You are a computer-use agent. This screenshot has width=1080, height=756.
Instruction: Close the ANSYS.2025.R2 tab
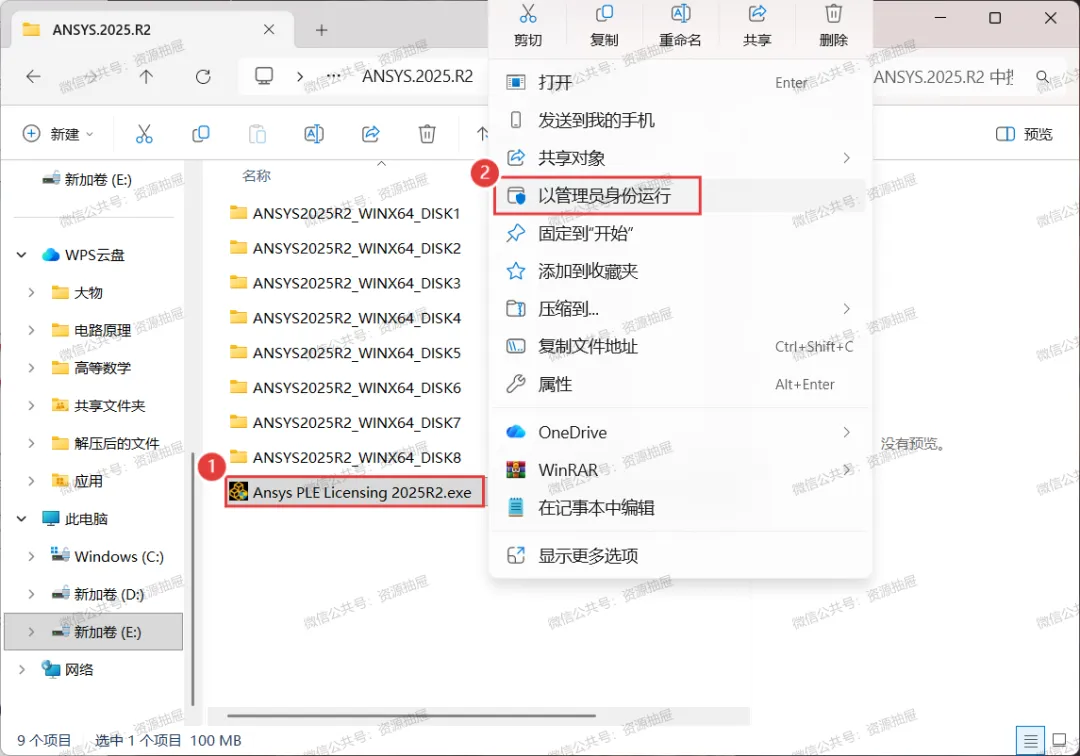pos(269,30)
